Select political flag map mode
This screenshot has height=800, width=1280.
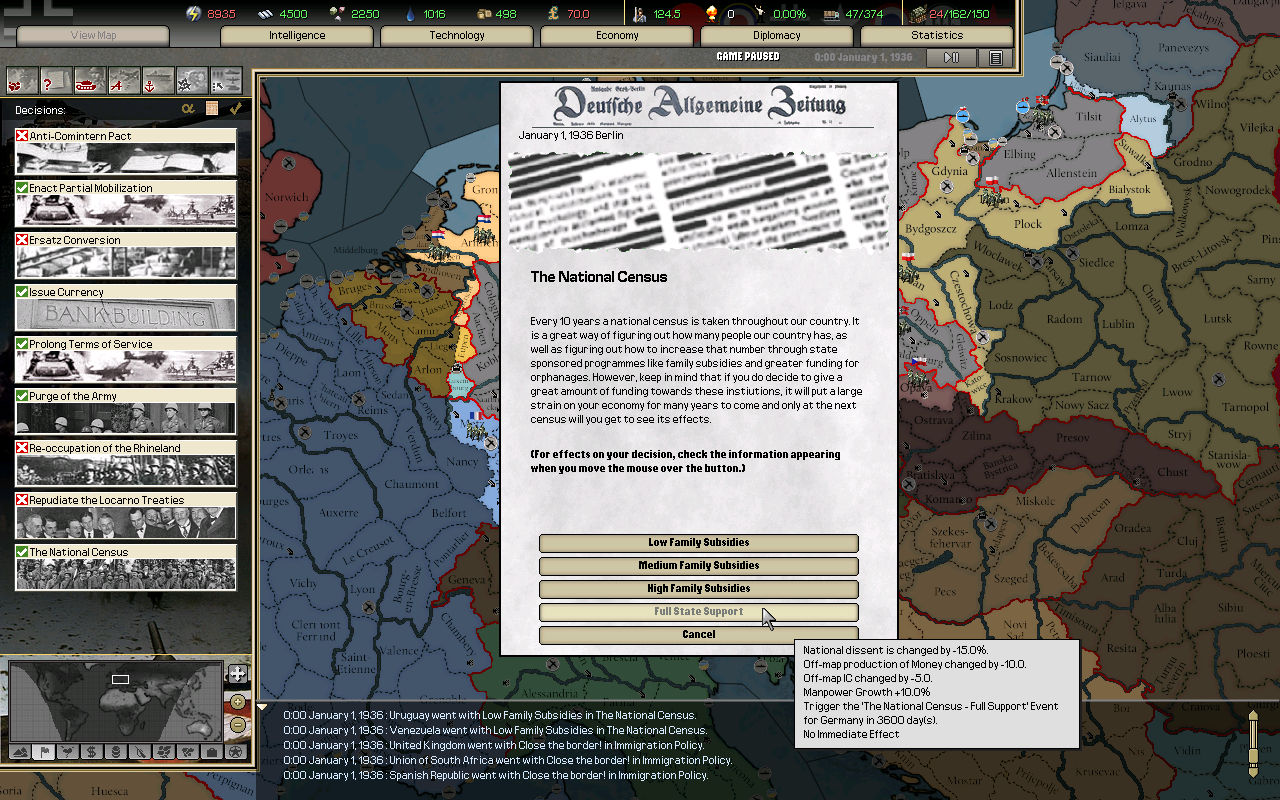(x=43, y=751)
